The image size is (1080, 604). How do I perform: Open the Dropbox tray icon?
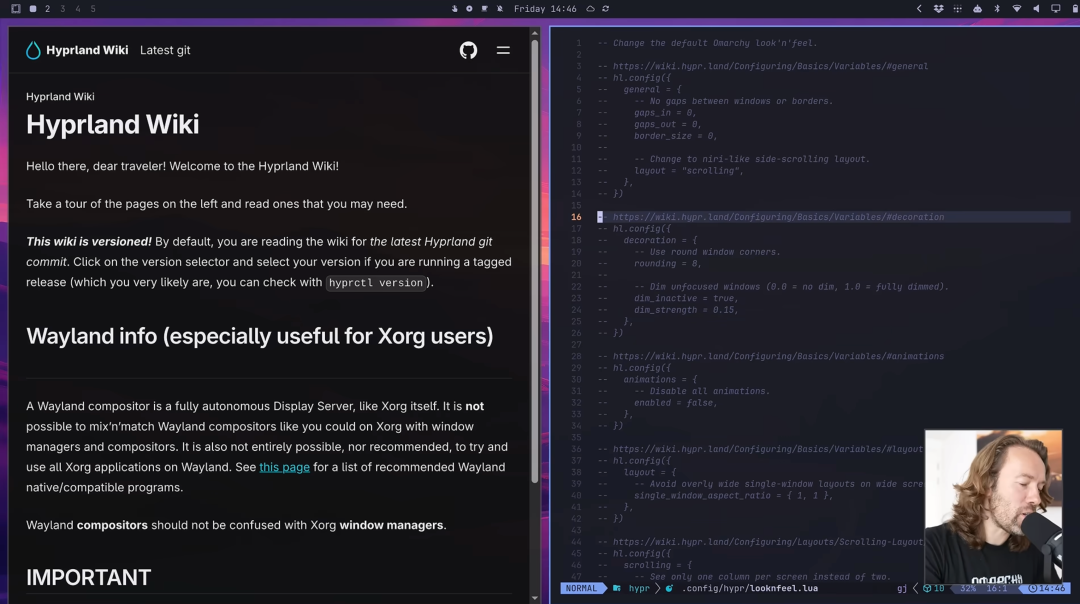tap(938, 9)
